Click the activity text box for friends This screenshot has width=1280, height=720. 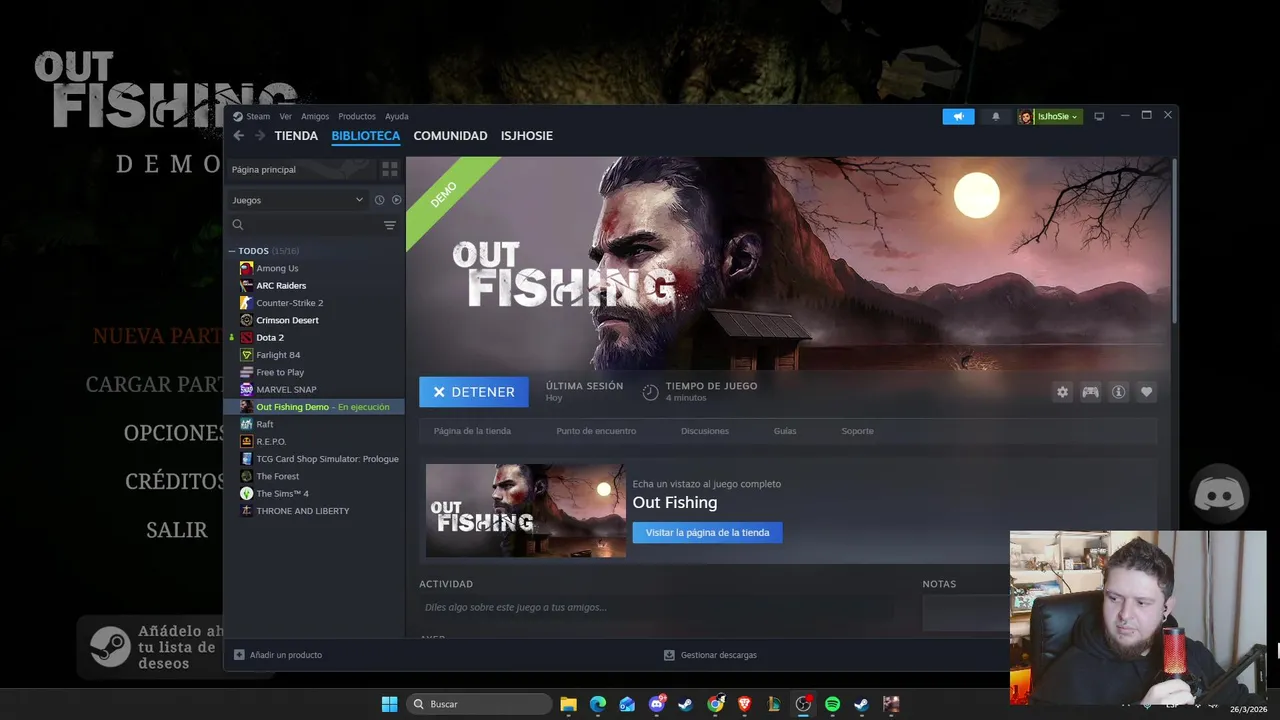(x=657, y=607)
